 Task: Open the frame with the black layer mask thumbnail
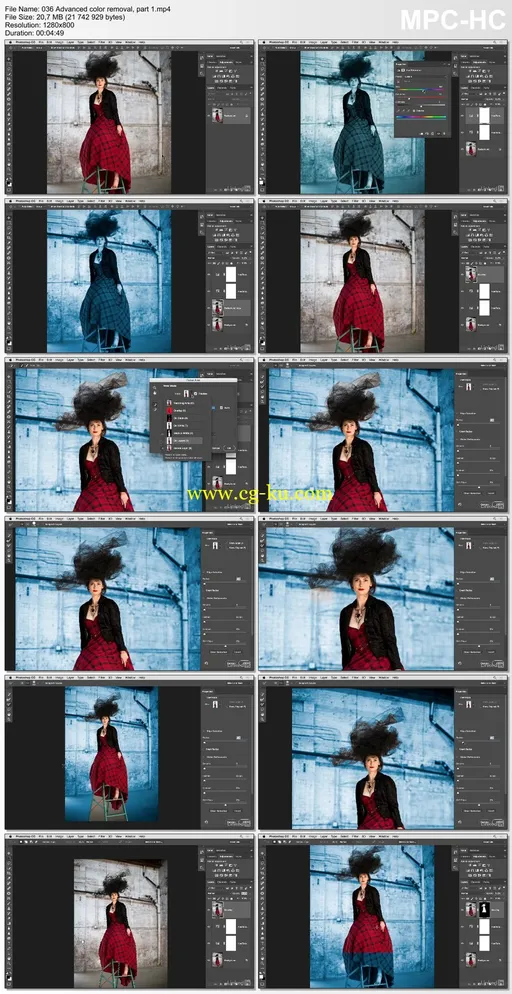coord(383,911)
